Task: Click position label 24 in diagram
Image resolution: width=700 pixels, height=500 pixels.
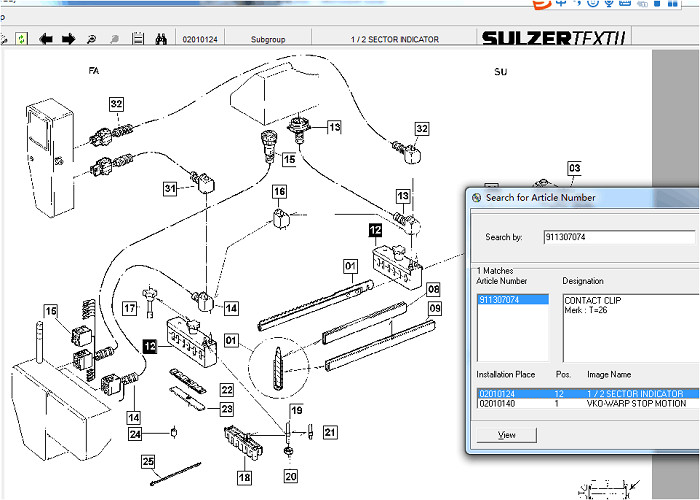Action: (x=135, y=434)
